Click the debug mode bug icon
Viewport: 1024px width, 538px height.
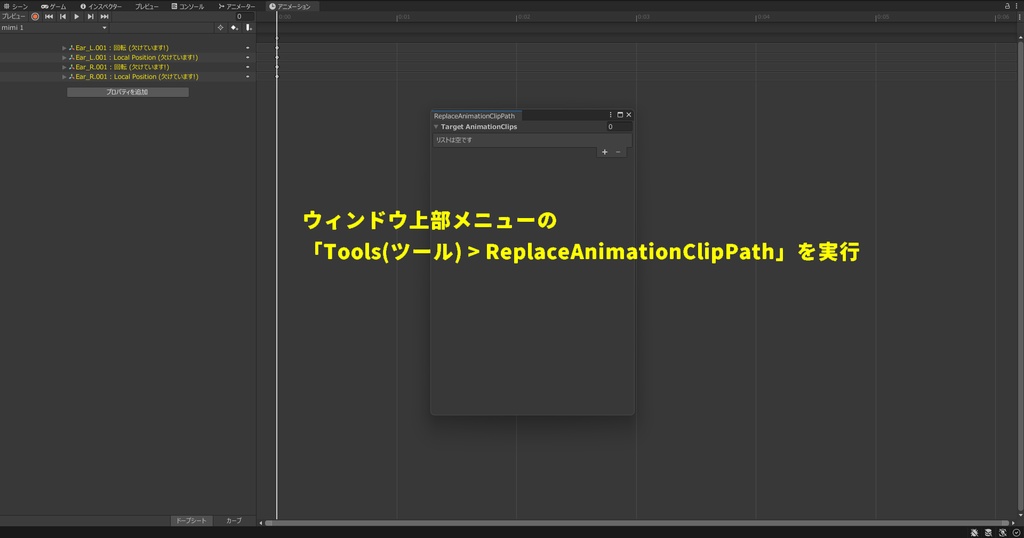coord(974,533)
